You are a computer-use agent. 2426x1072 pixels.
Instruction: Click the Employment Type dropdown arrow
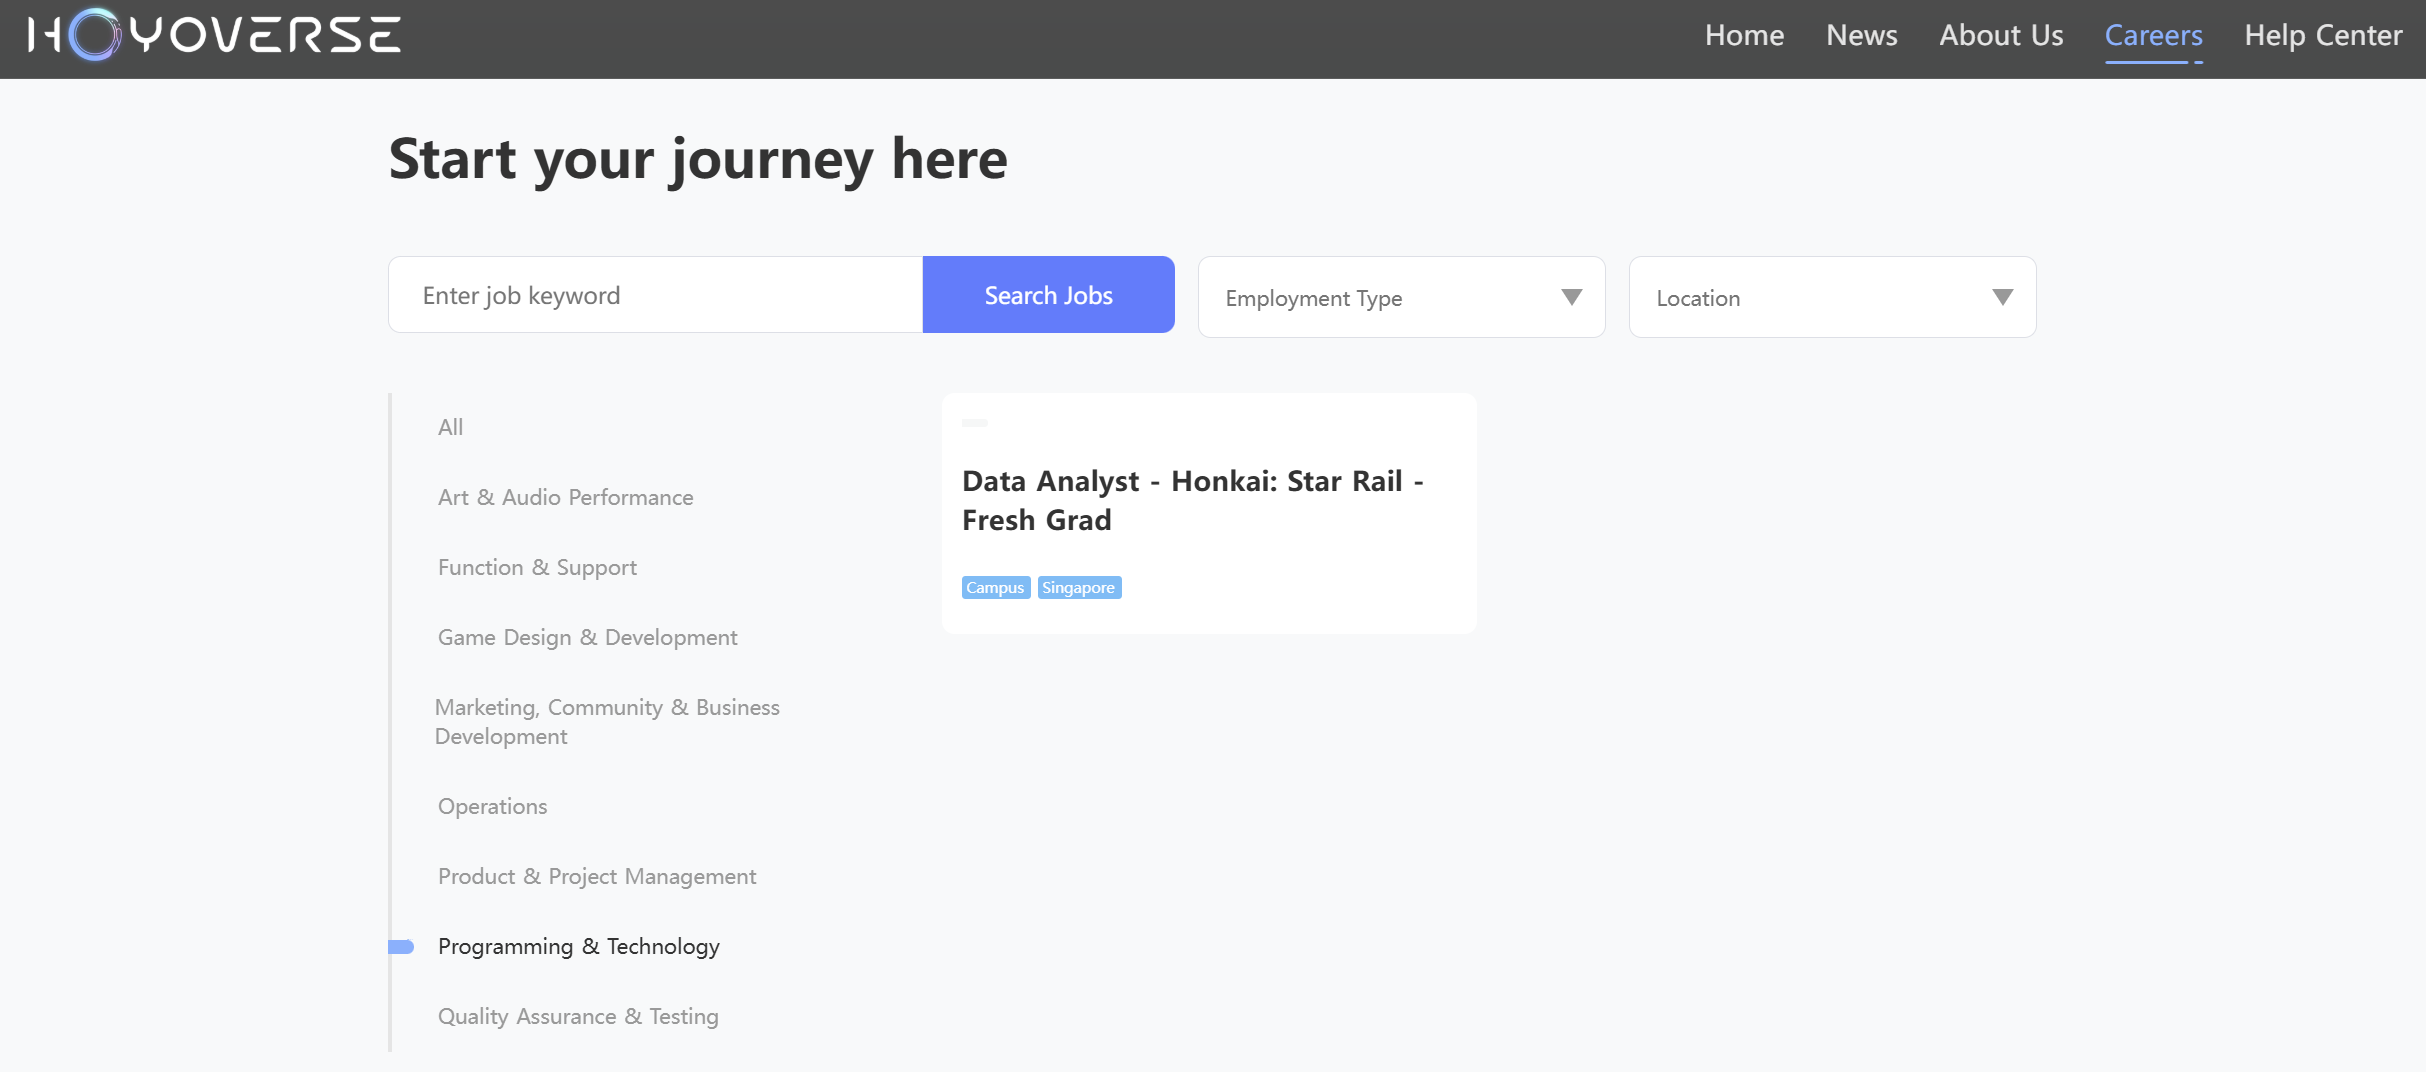pos(1571,297)
